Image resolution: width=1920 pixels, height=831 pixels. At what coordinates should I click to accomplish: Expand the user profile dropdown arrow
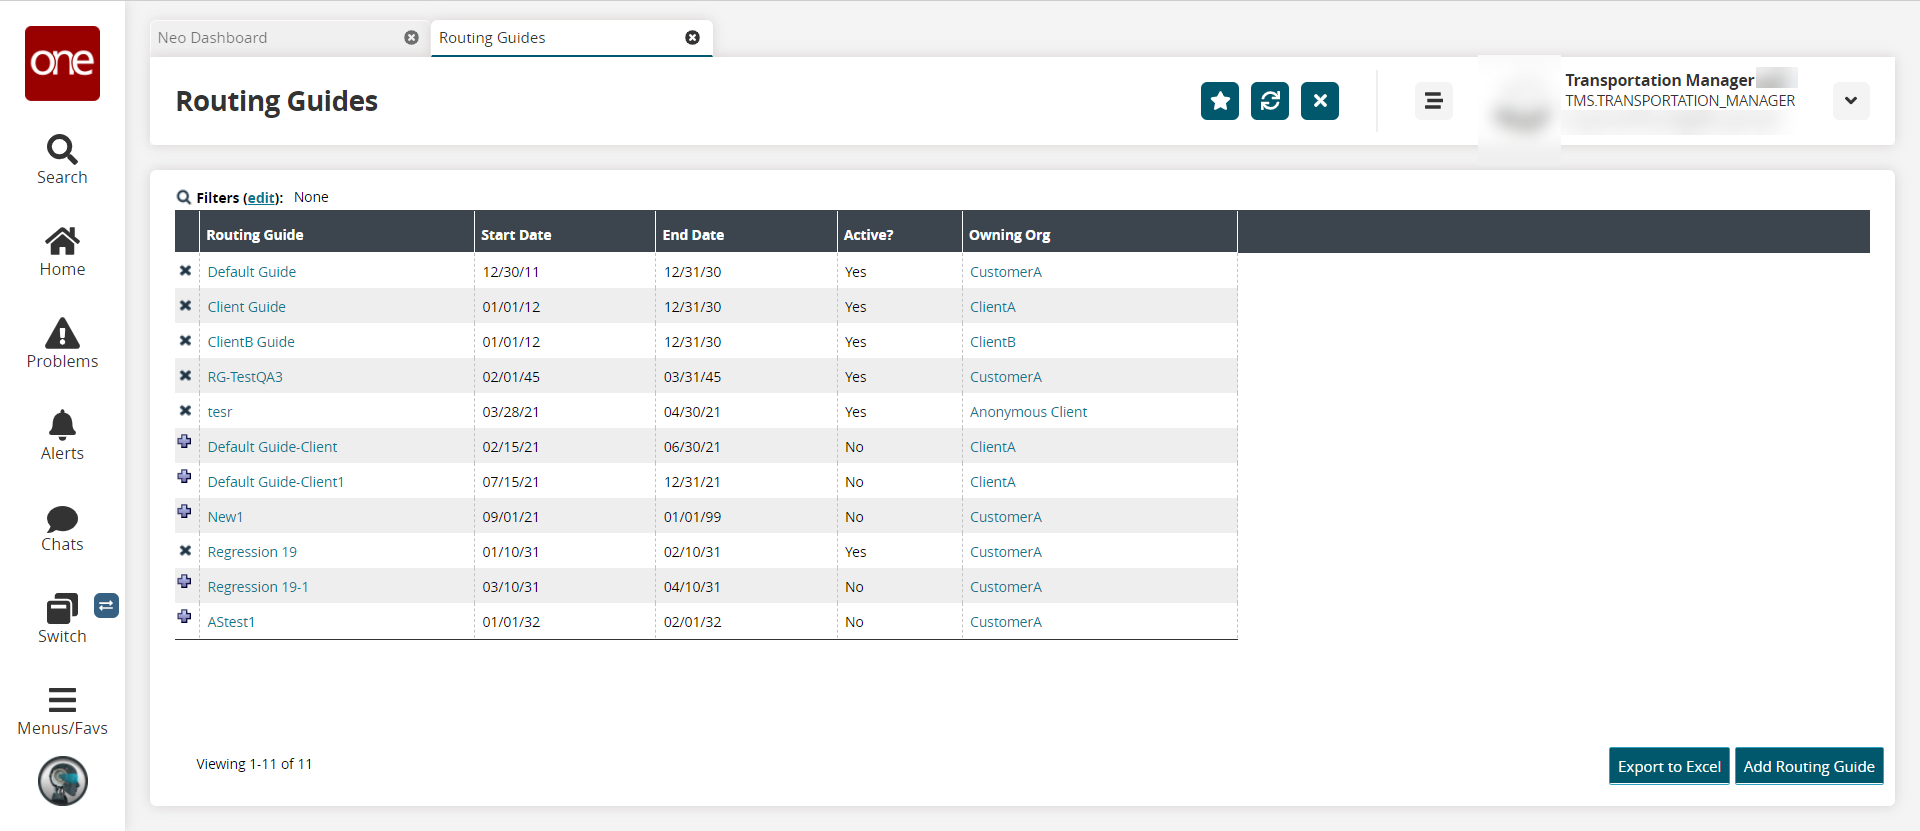coord(1850,101)
